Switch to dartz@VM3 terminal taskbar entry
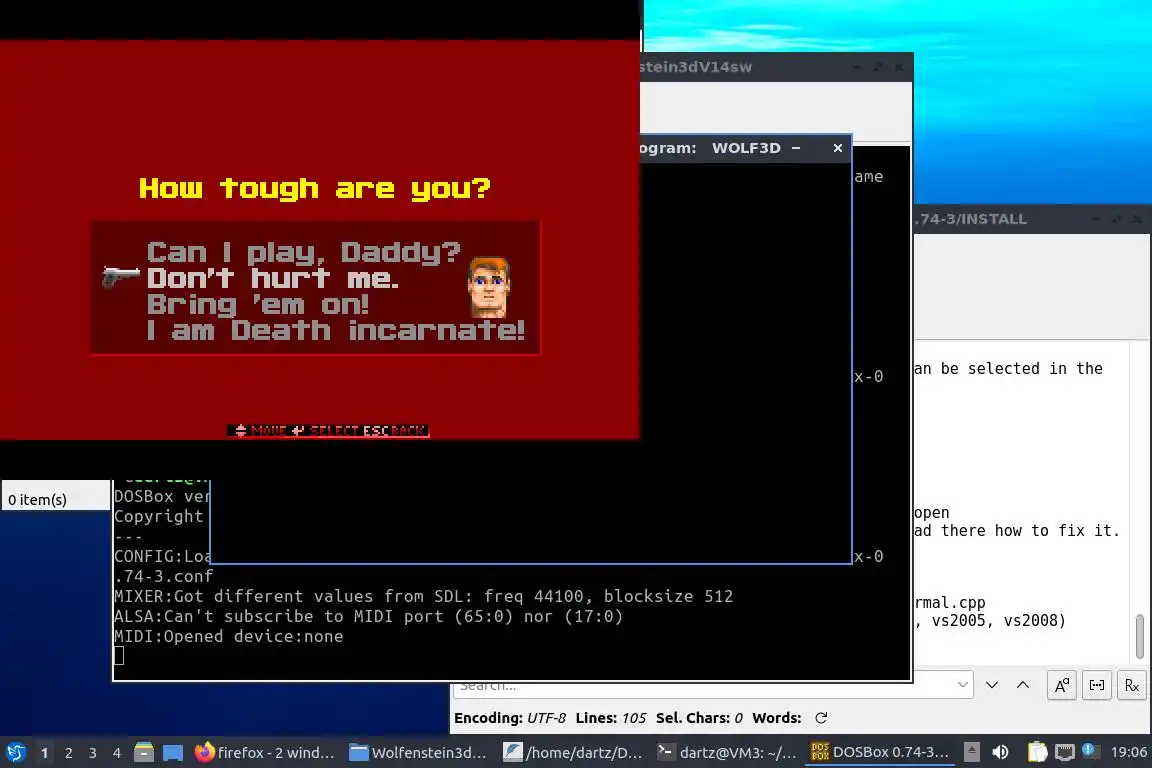 [727, 752]
